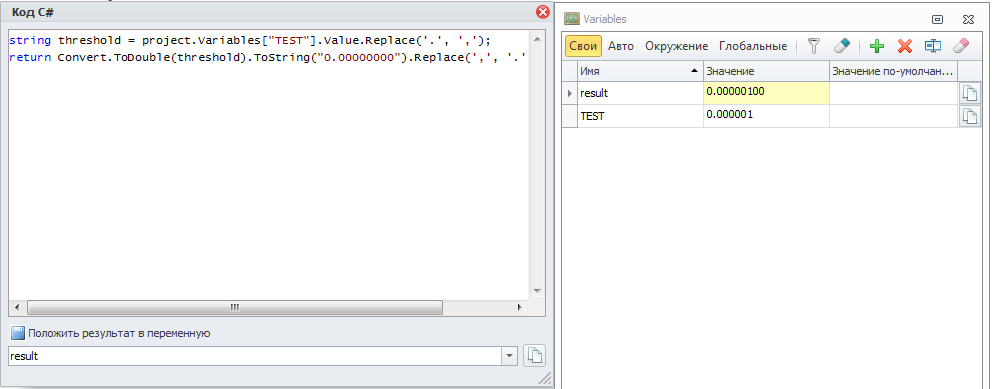Switch to the Глобальные tab
The height and width of the screenshot is (389, 992).
point(753,46)
